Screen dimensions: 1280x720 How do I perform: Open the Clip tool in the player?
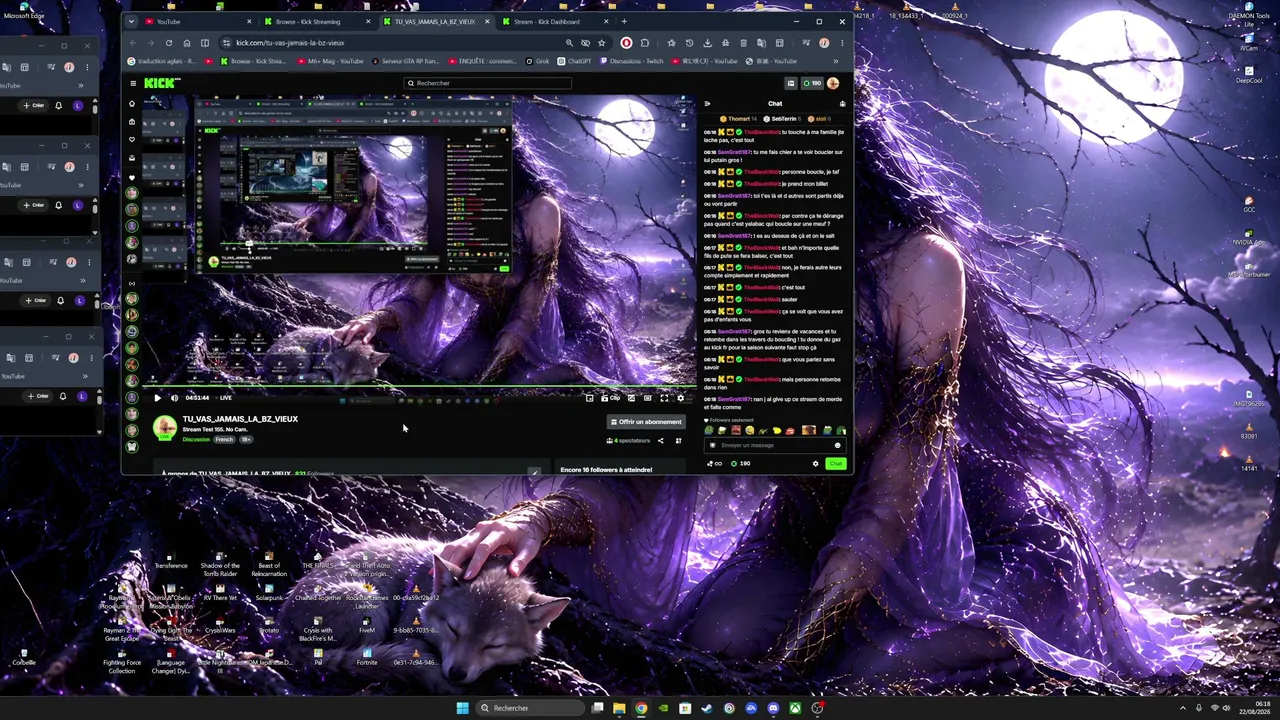(609, 398)
